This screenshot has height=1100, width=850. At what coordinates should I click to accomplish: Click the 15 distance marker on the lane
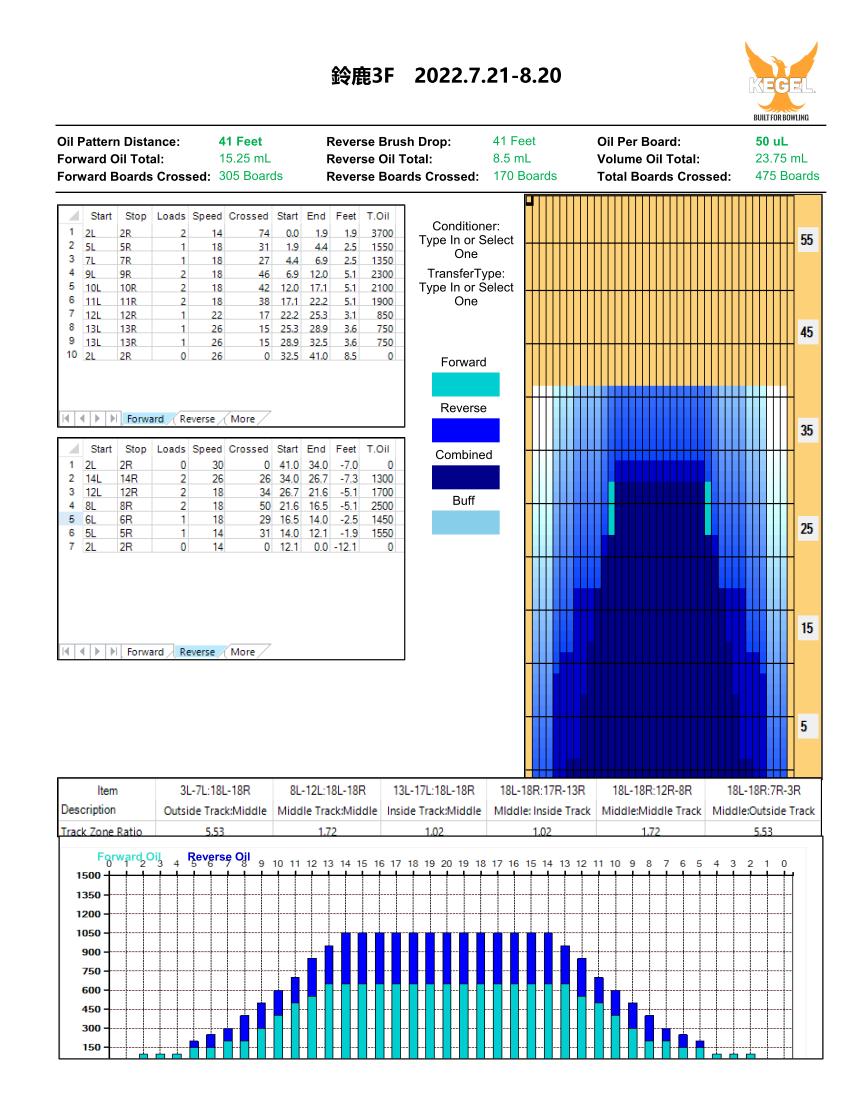tap(807, 628)
